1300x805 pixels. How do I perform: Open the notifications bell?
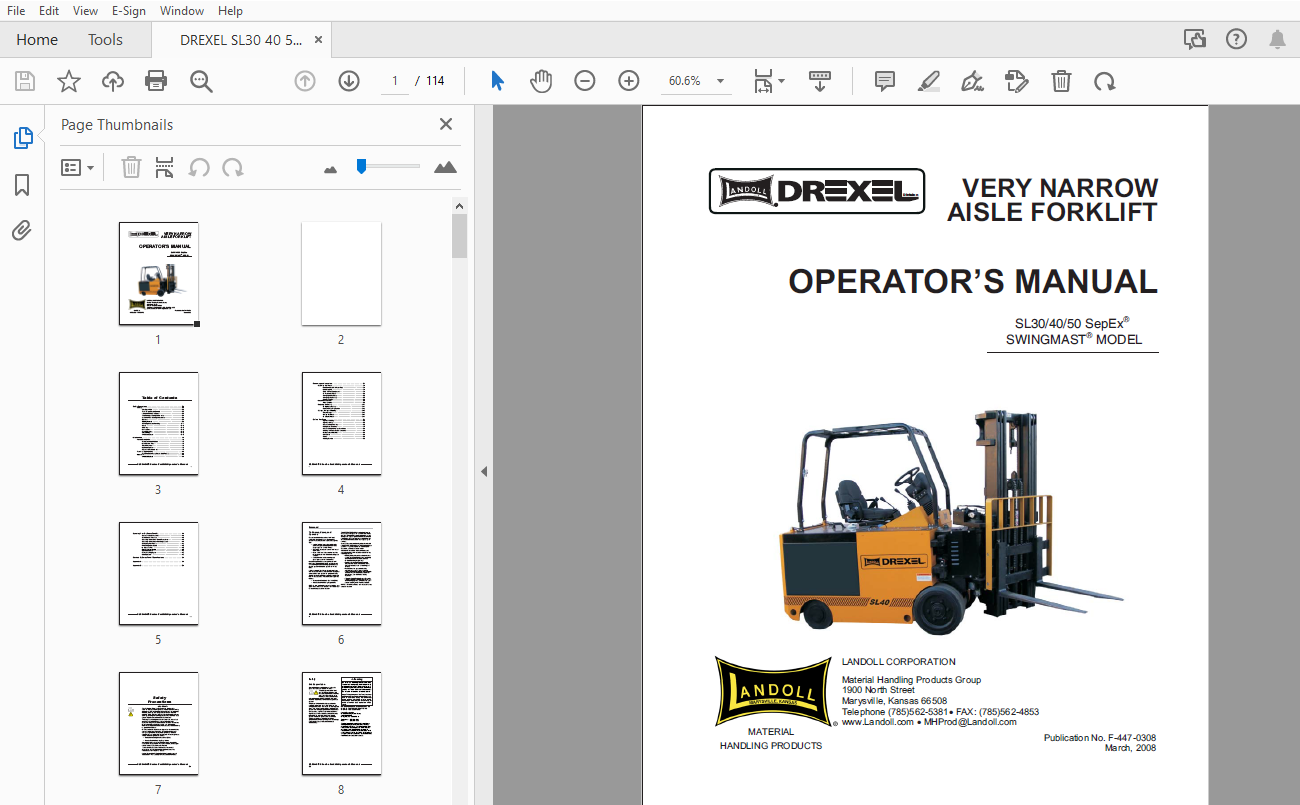(1277, 39)
